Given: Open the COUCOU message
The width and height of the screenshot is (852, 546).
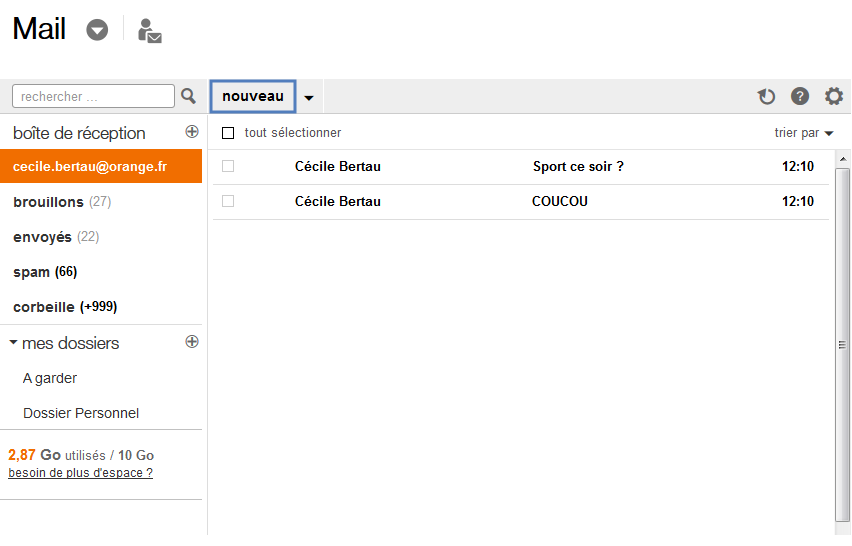Looking at the screenshot, I should pos(521,202).
